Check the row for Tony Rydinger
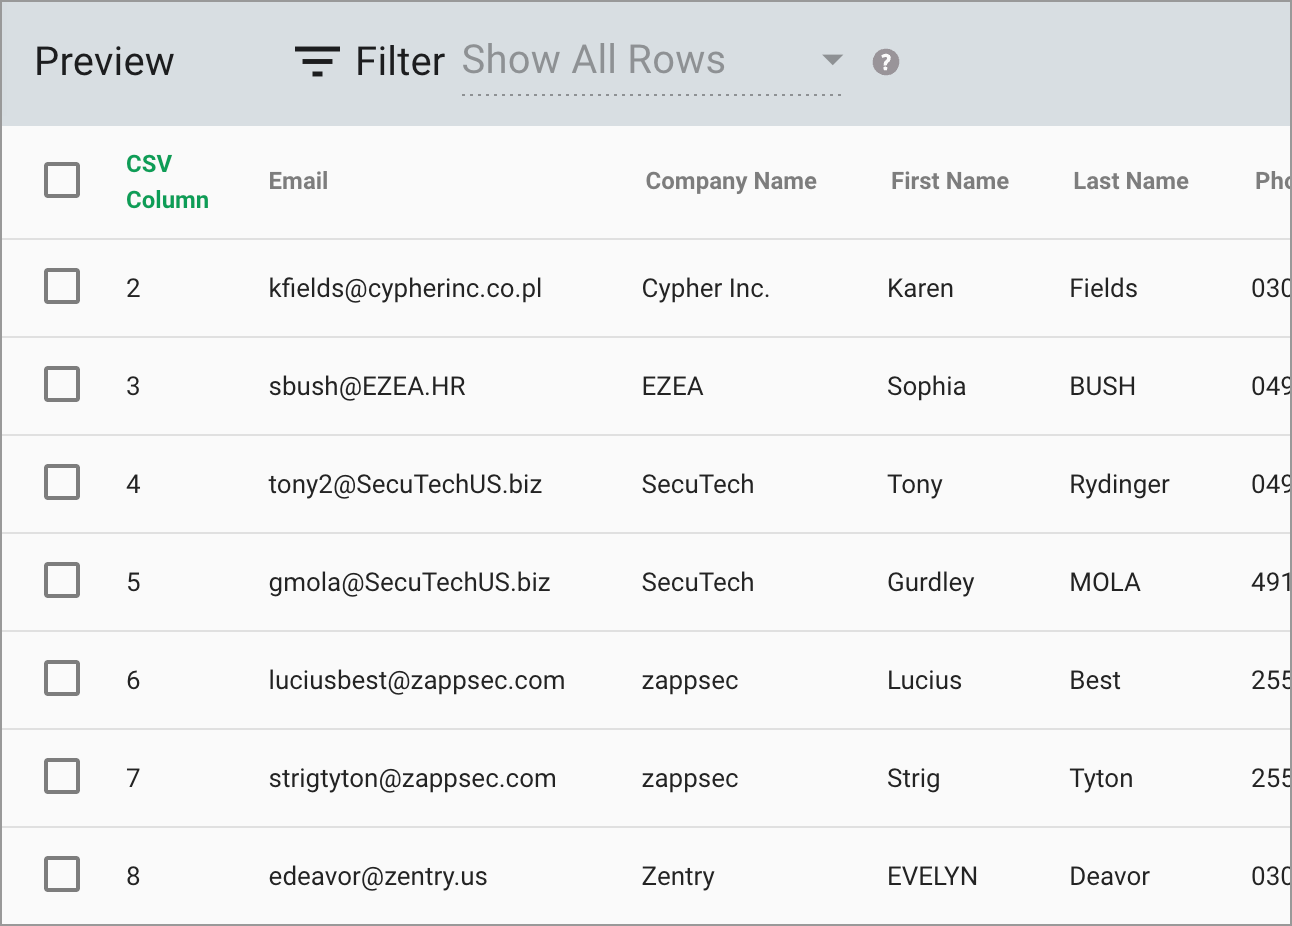 61,483
